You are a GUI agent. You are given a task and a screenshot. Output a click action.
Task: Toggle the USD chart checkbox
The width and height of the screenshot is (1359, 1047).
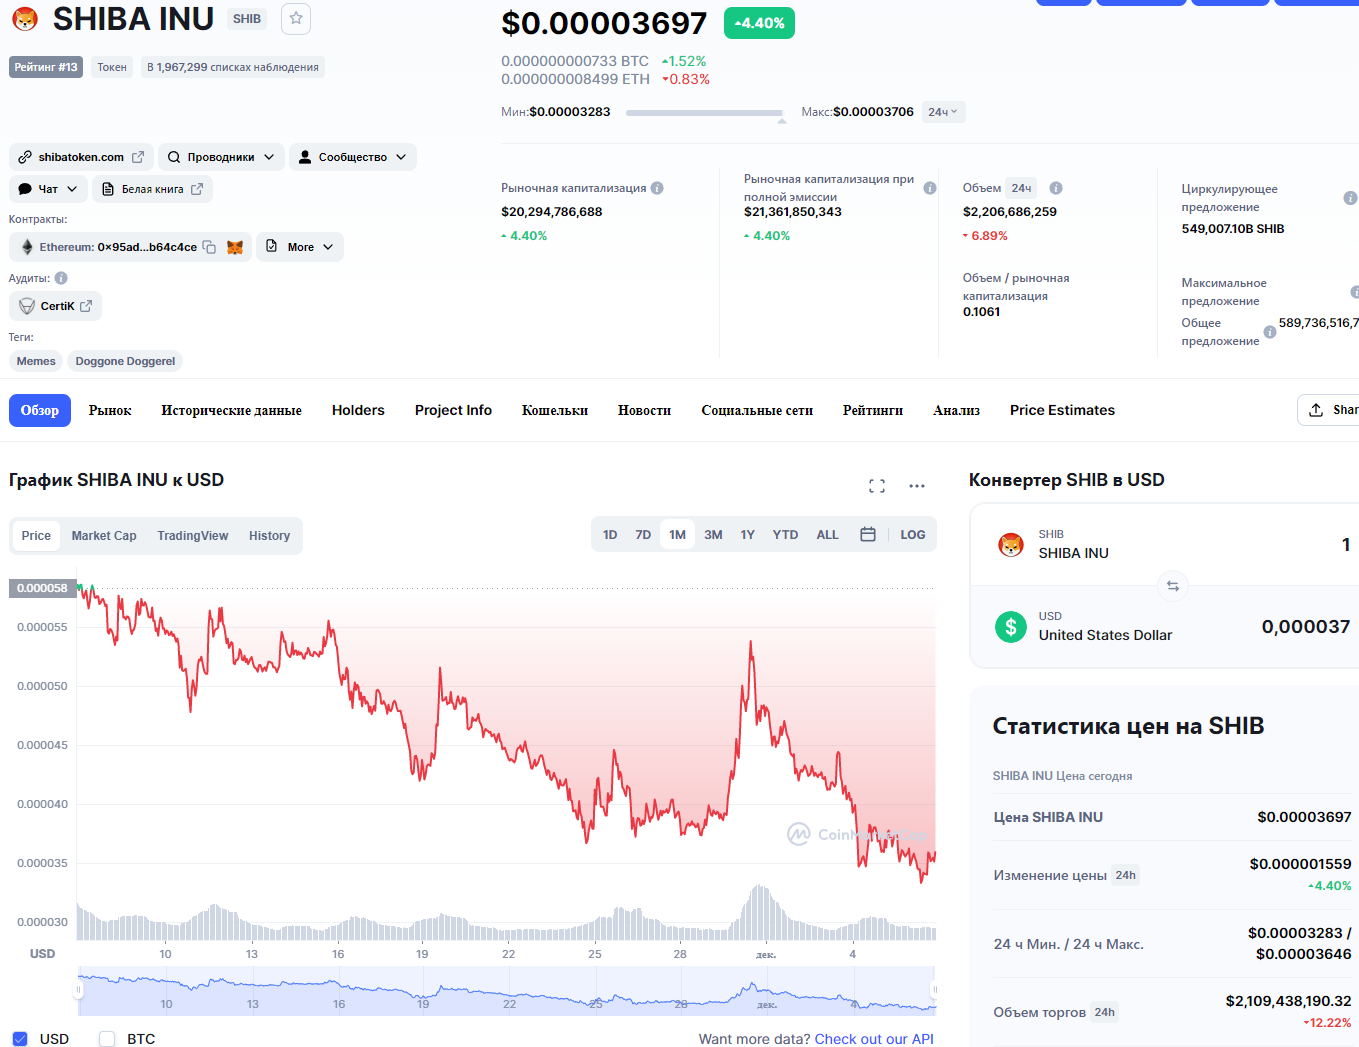tap(20, 1039)
